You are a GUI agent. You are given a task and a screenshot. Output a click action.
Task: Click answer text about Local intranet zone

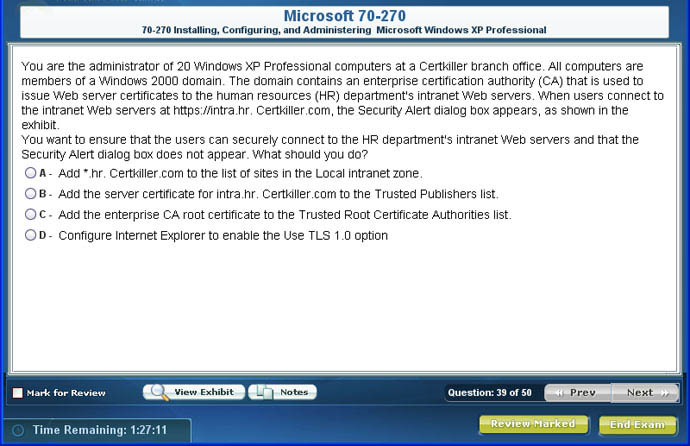point(240,173)
